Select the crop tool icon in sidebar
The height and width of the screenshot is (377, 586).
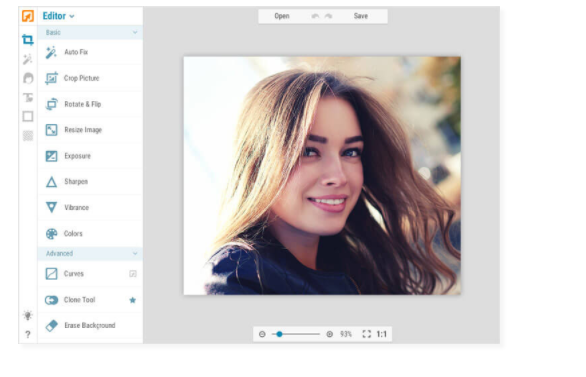(28, 40)
